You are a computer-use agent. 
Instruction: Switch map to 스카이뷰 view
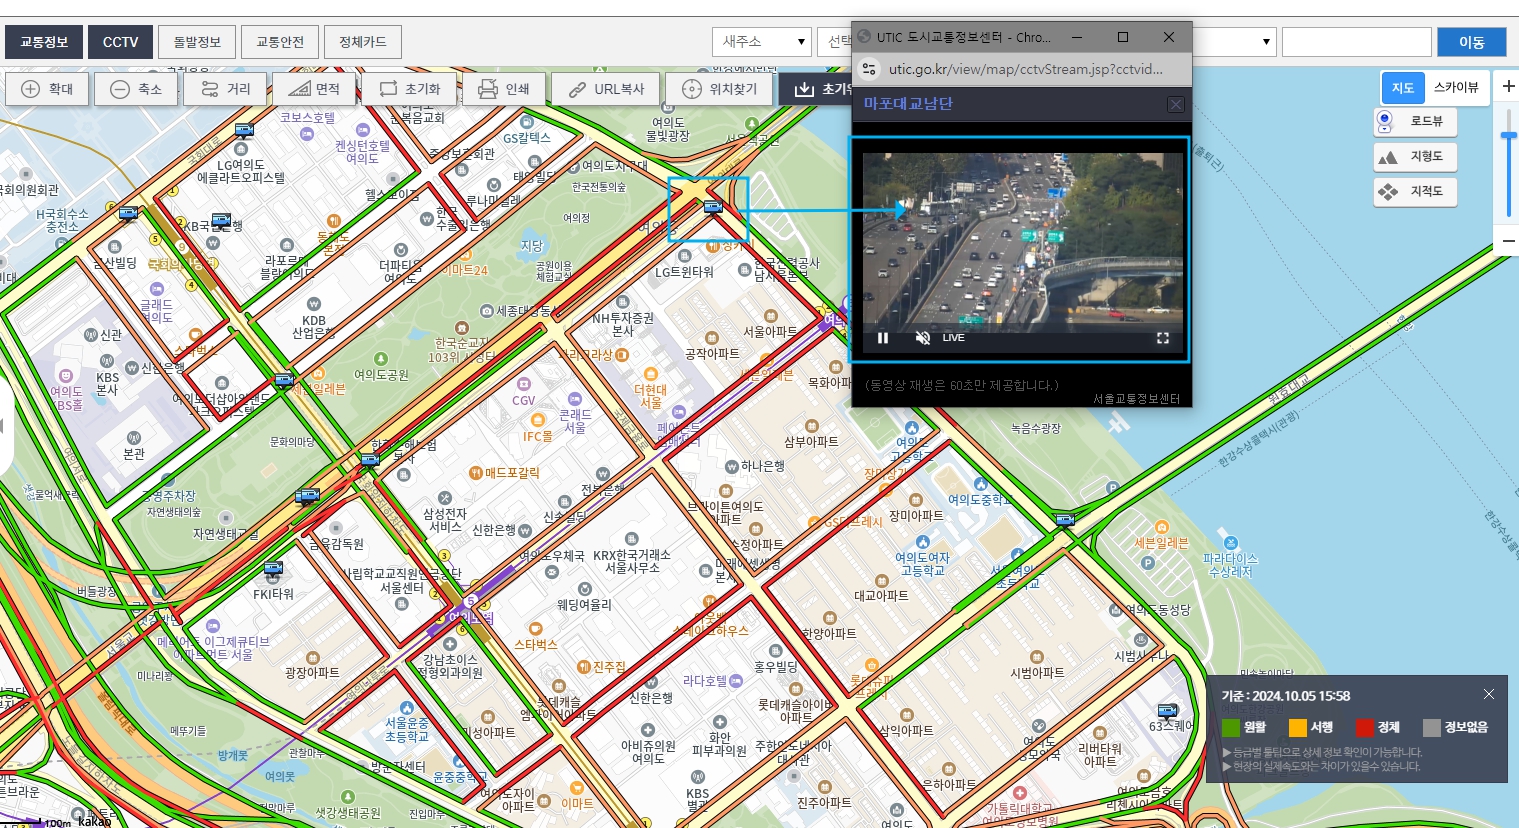point(1456,88)
